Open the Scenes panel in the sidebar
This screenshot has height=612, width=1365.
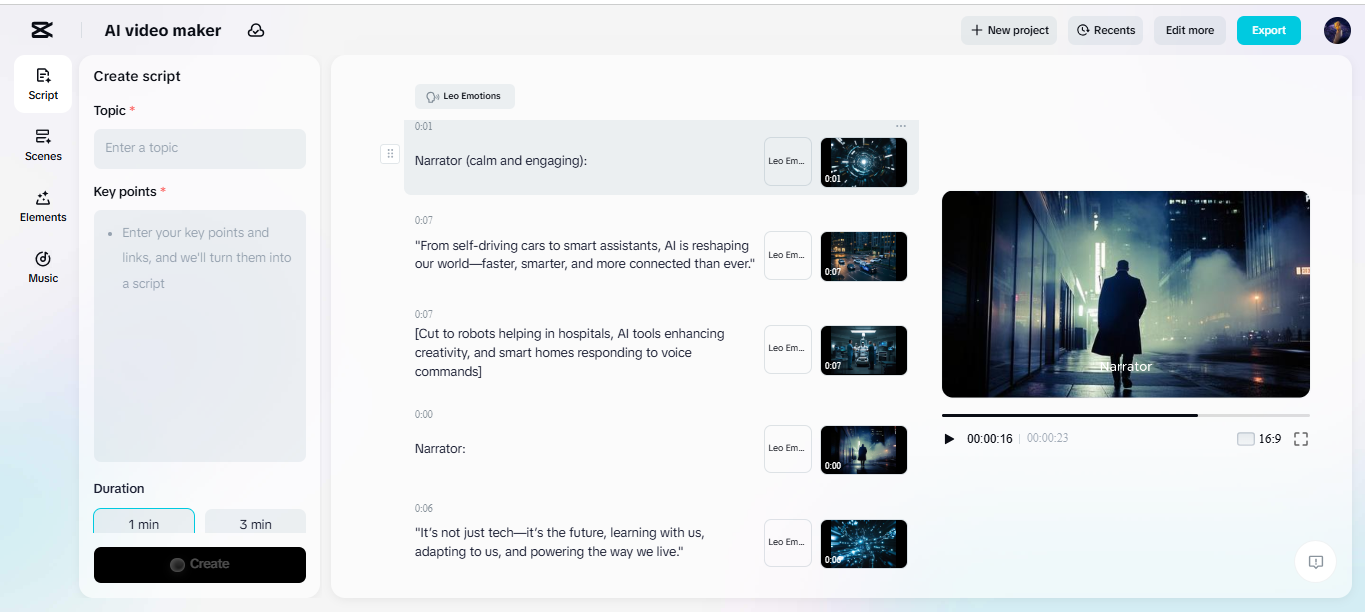click(42, 146)
